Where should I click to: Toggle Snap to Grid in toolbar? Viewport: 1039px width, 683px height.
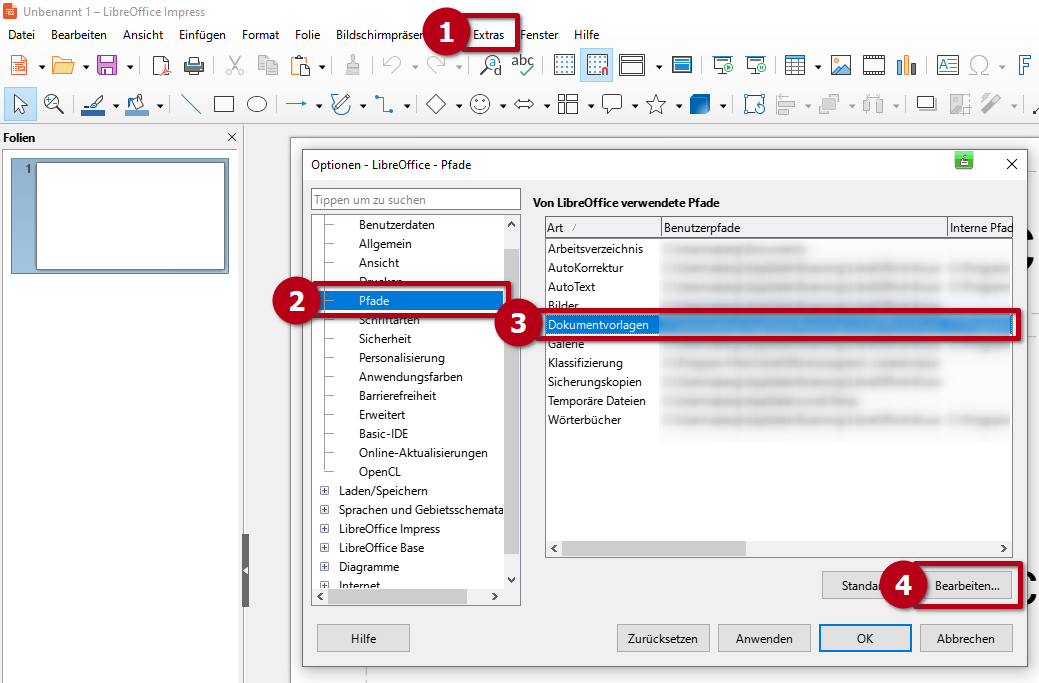coord(597,66)
